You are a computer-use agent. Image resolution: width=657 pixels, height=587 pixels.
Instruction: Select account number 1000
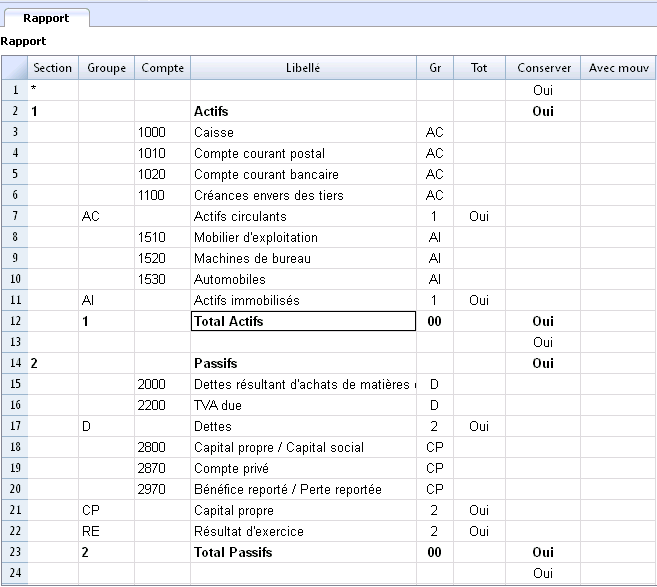[x=163, y=132]
